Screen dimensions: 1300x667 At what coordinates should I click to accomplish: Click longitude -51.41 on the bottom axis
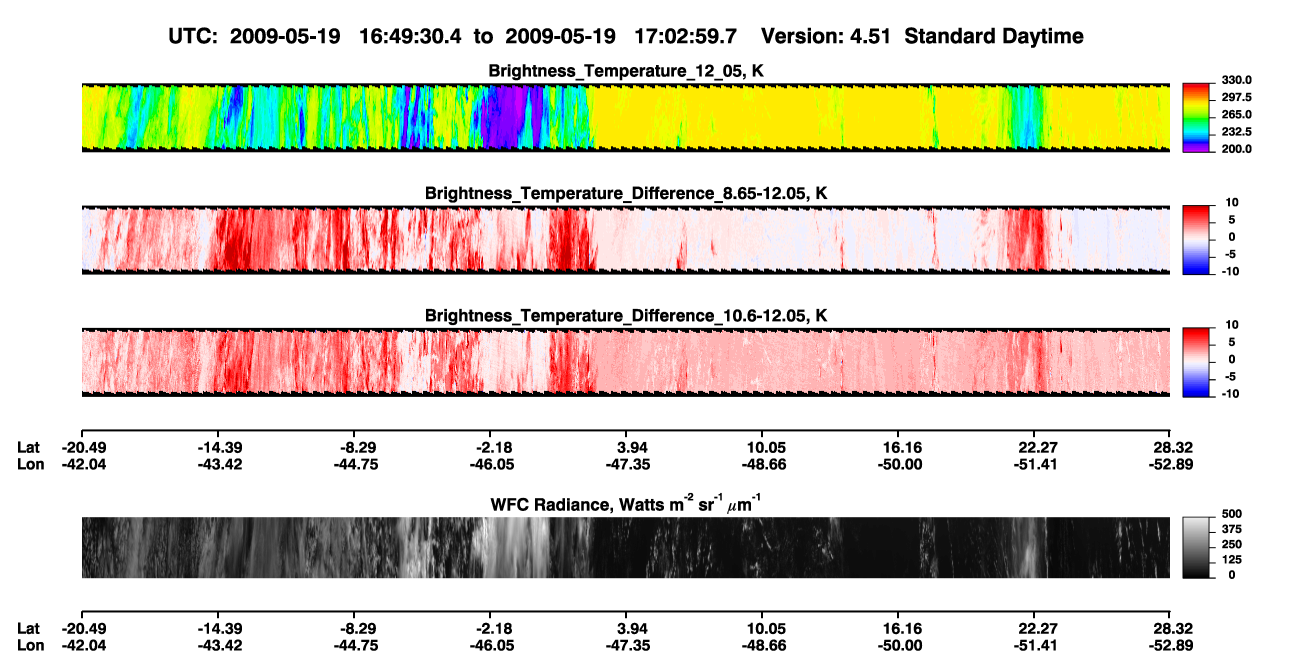coord(1036,644)
